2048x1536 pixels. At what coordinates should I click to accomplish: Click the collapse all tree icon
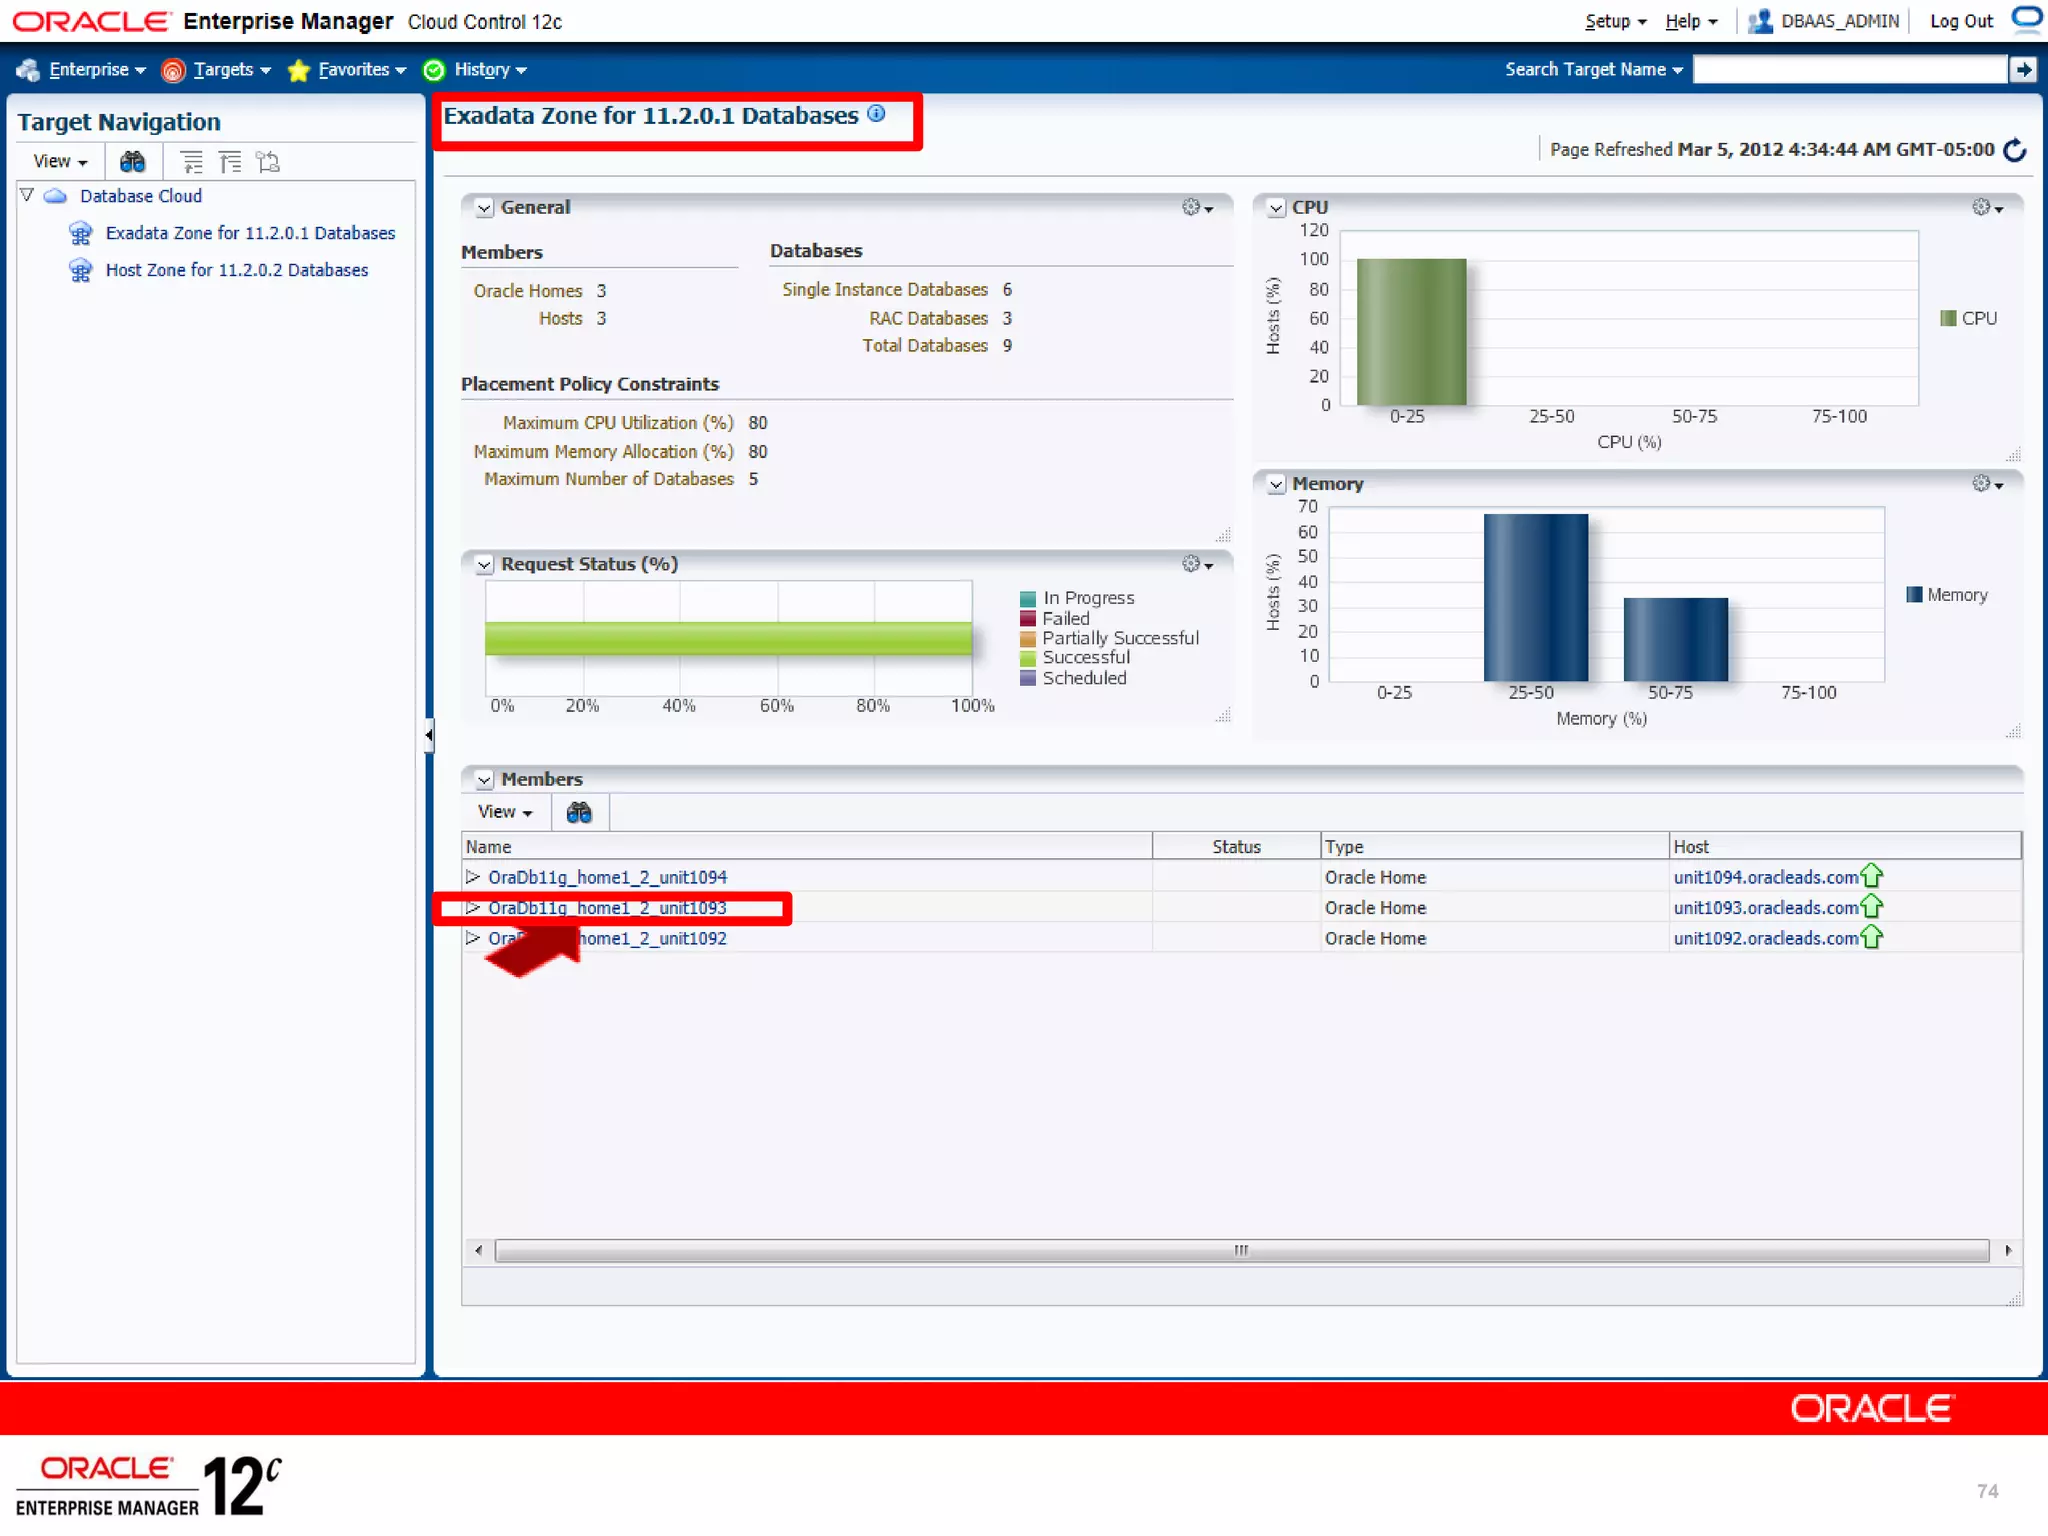pyautogui.click(x=230, y=162)
